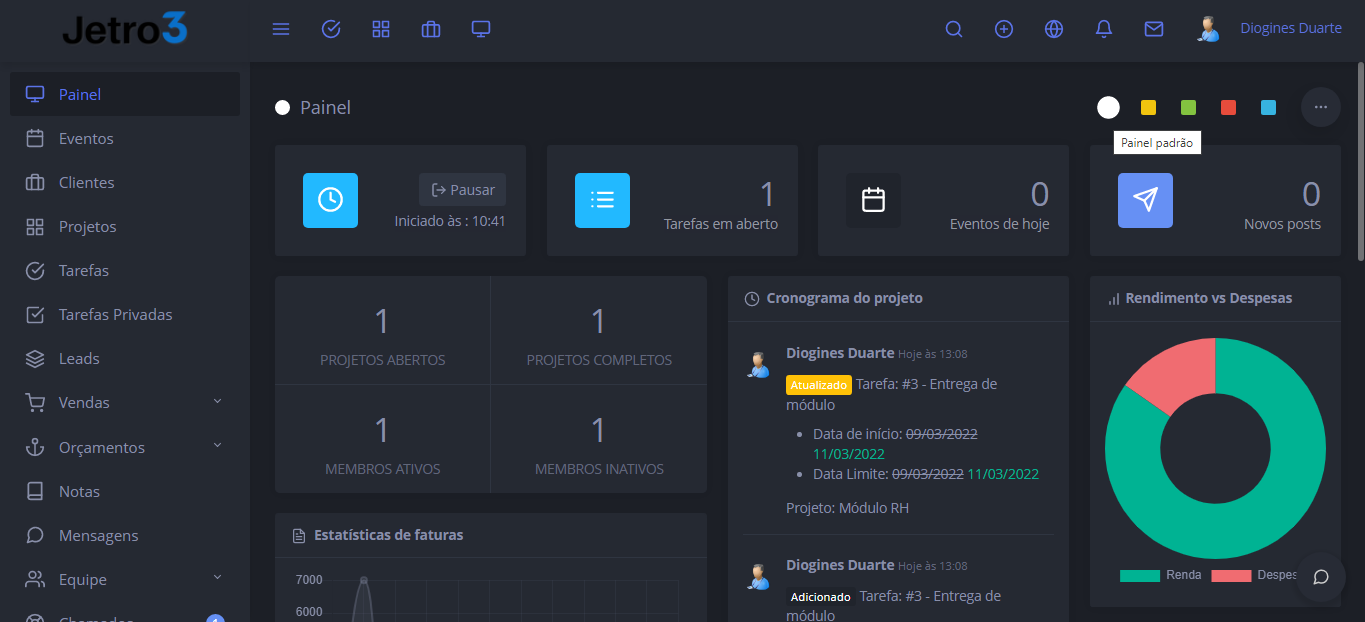Click the plus circle add icon
This screenshot has height=622, width=1365.
pos(1004,29)
